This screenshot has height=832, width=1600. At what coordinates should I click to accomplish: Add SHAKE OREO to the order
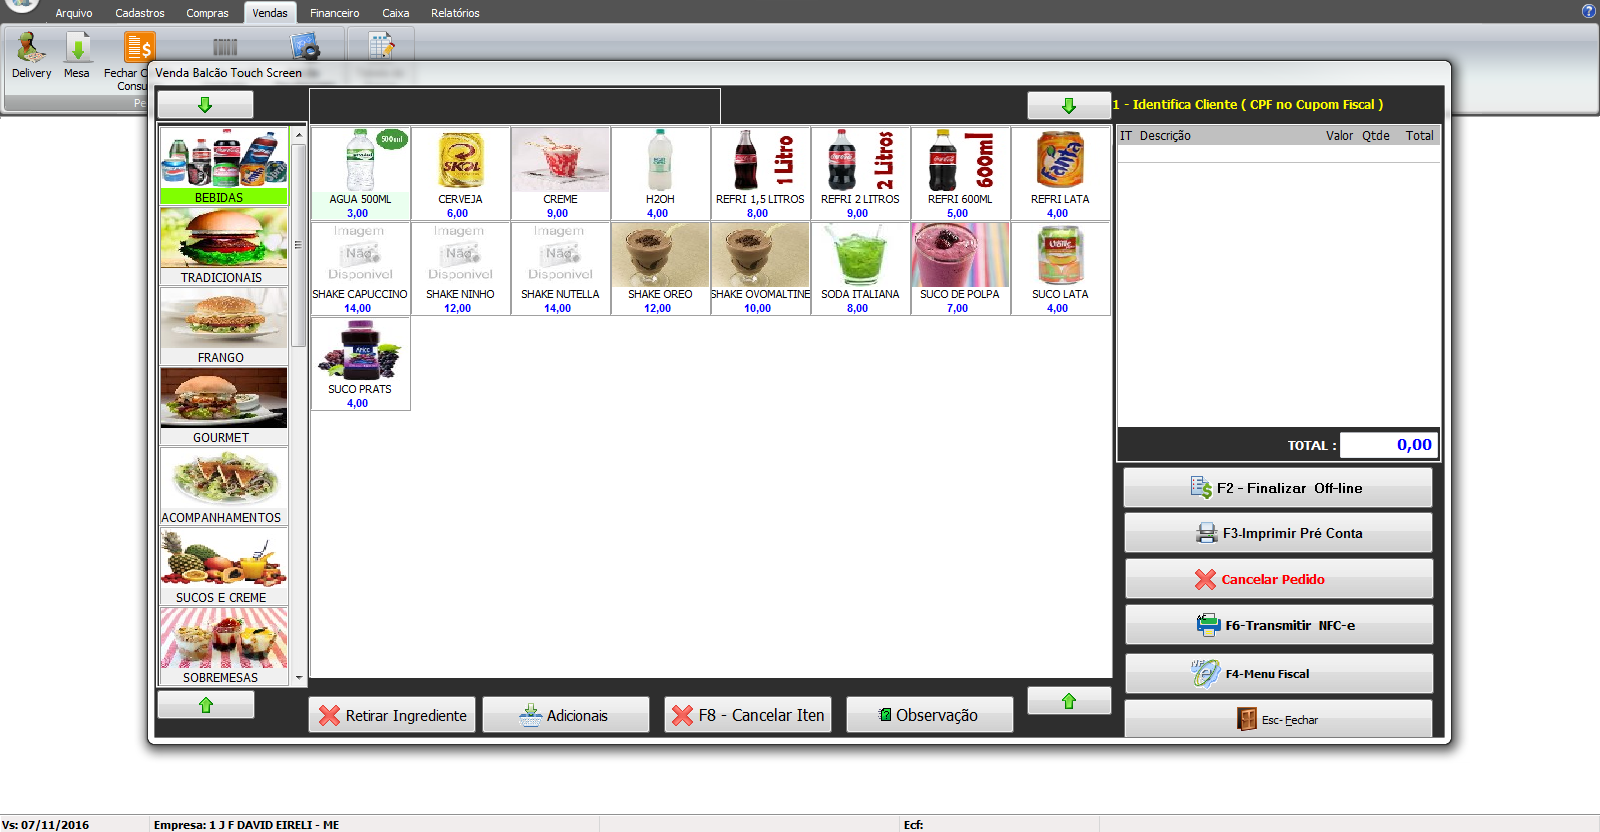tap(660, 268)
